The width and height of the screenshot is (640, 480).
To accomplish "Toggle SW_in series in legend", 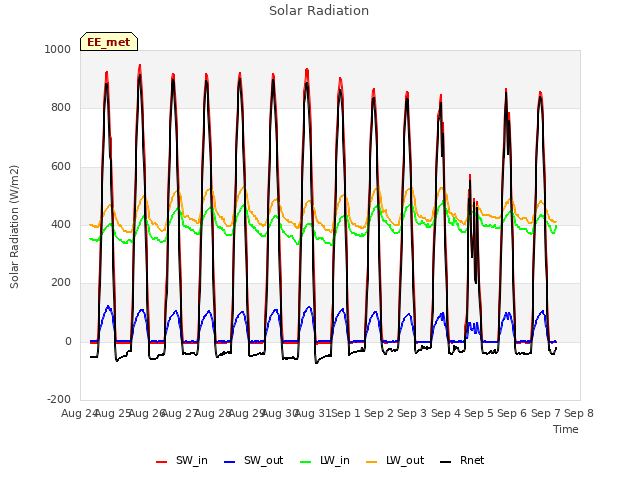I will click(x=182, y=460).
